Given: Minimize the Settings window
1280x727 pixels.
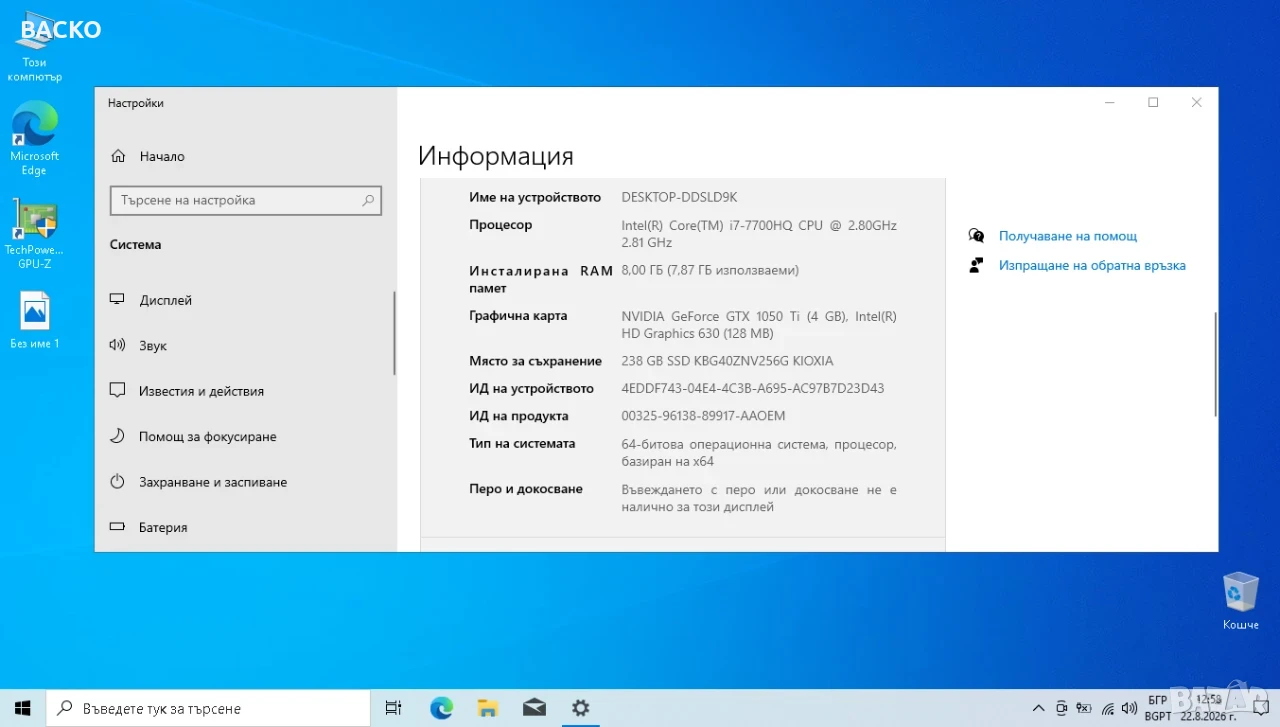Looking at the screenshot, I should click(x=1109, y=102).
